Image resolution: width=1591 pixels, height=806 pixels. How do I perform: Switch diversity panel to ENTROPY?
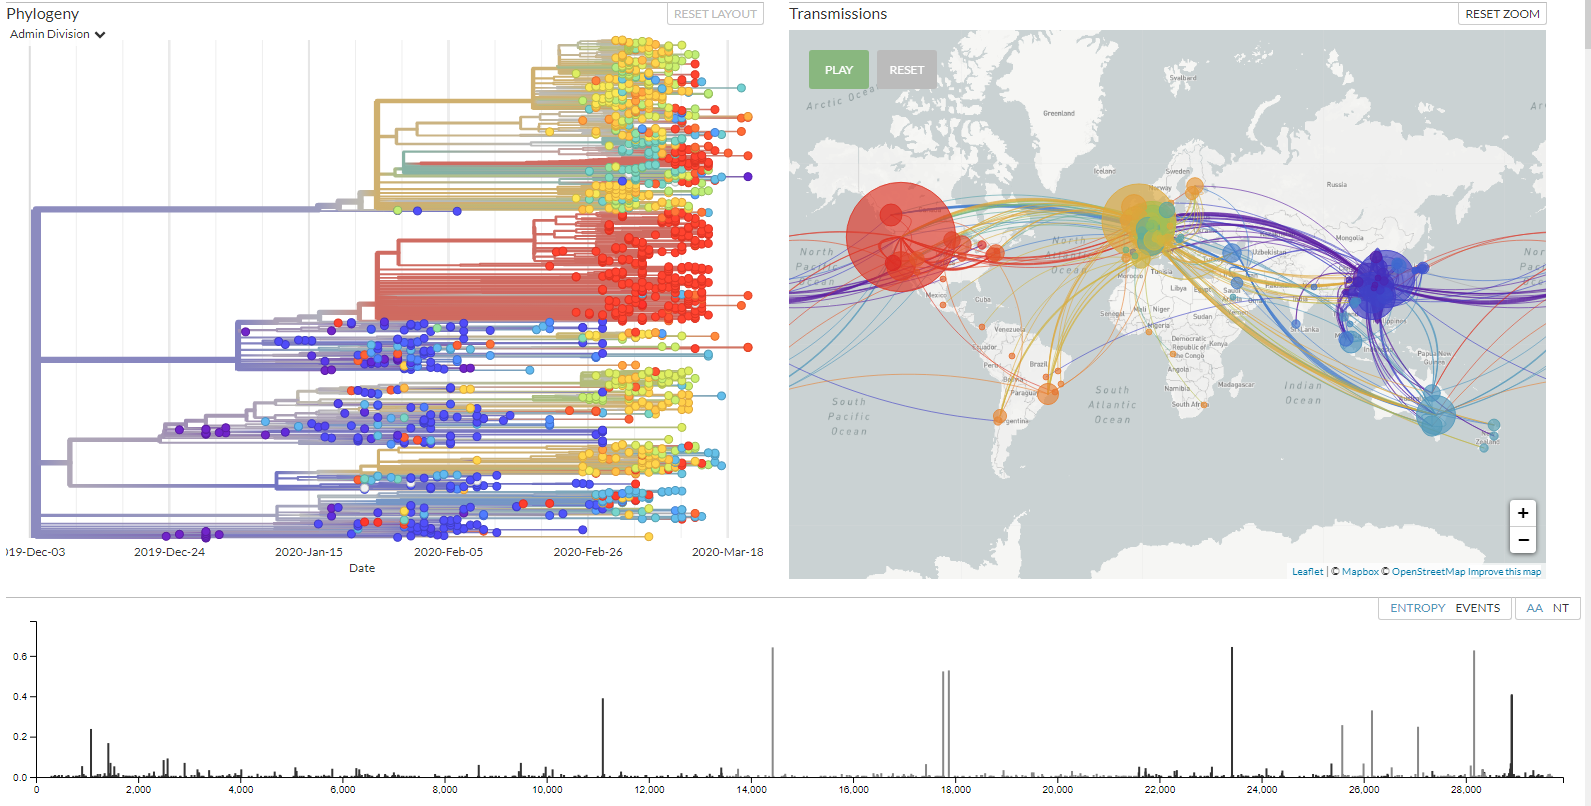tap(1417, 608)
